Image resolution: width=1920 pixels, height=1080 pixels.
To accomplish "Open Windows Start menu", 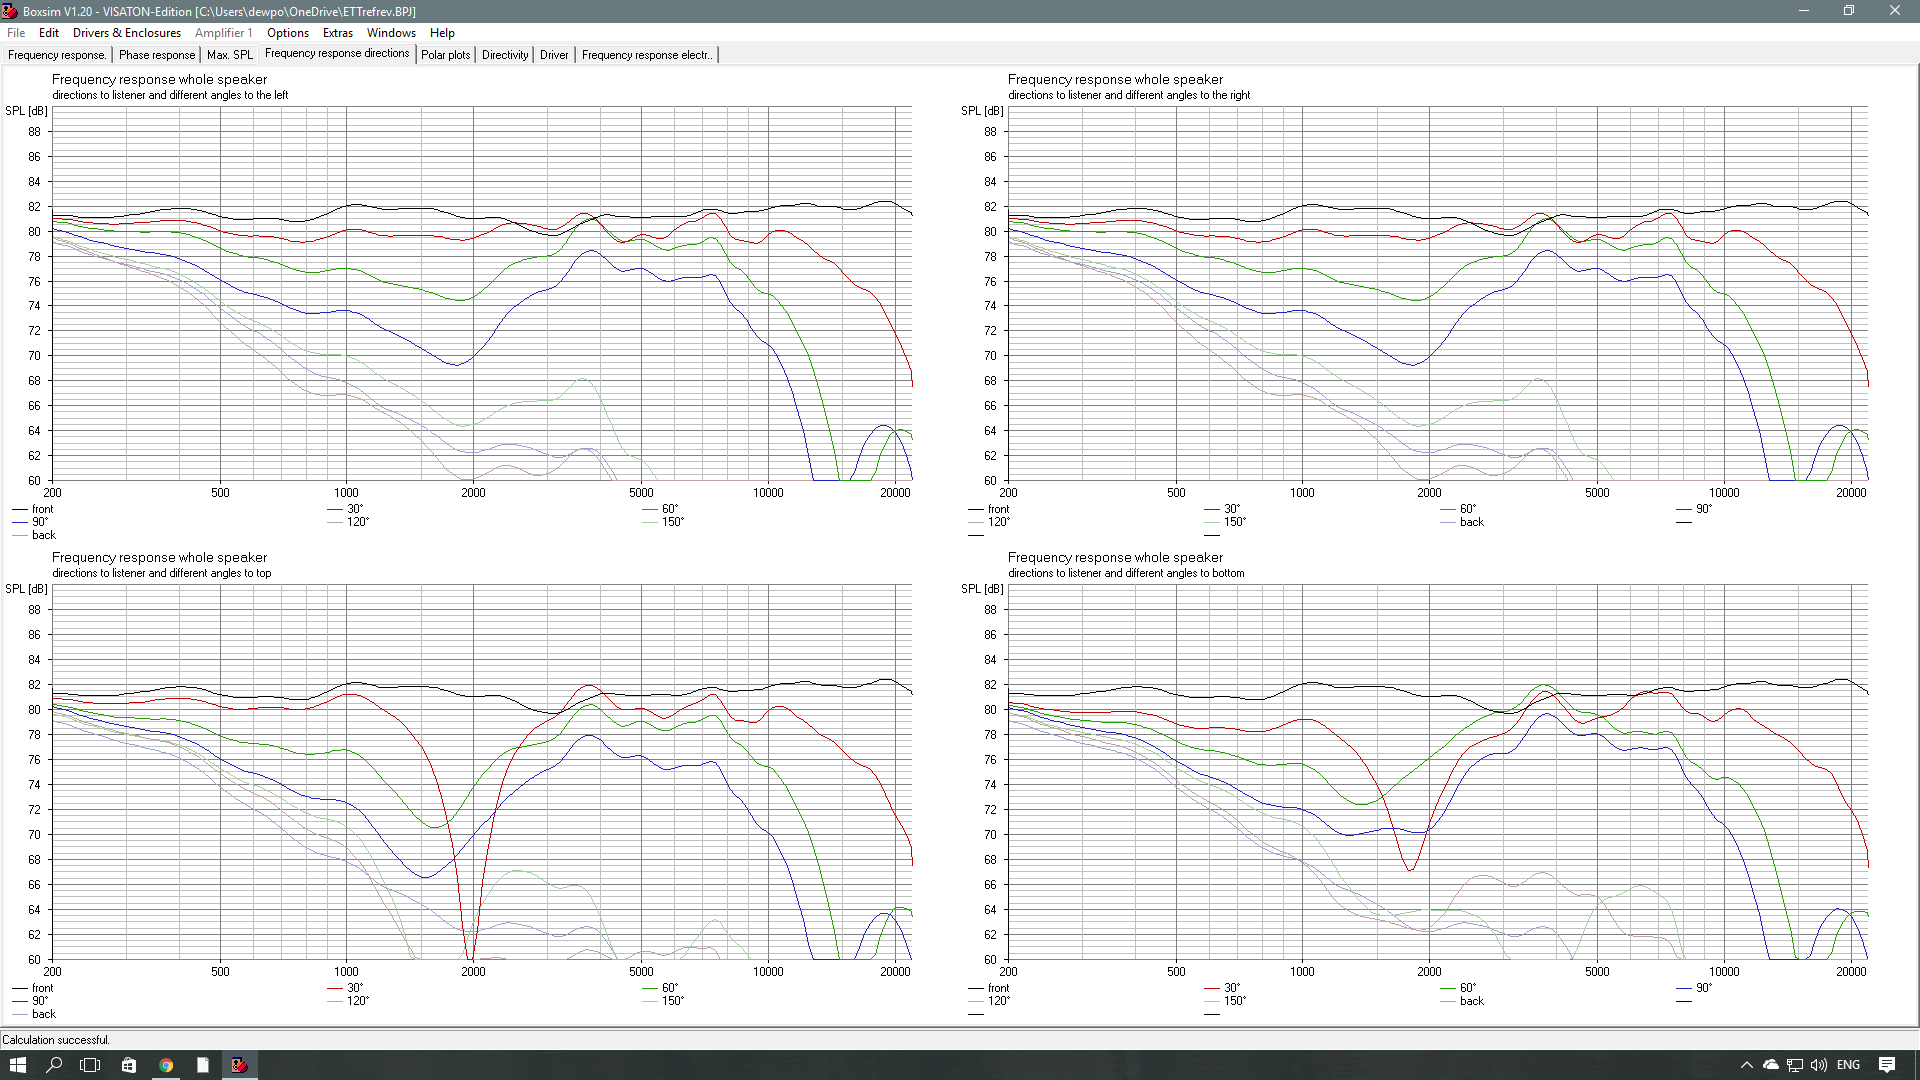I will [18, 1065].
